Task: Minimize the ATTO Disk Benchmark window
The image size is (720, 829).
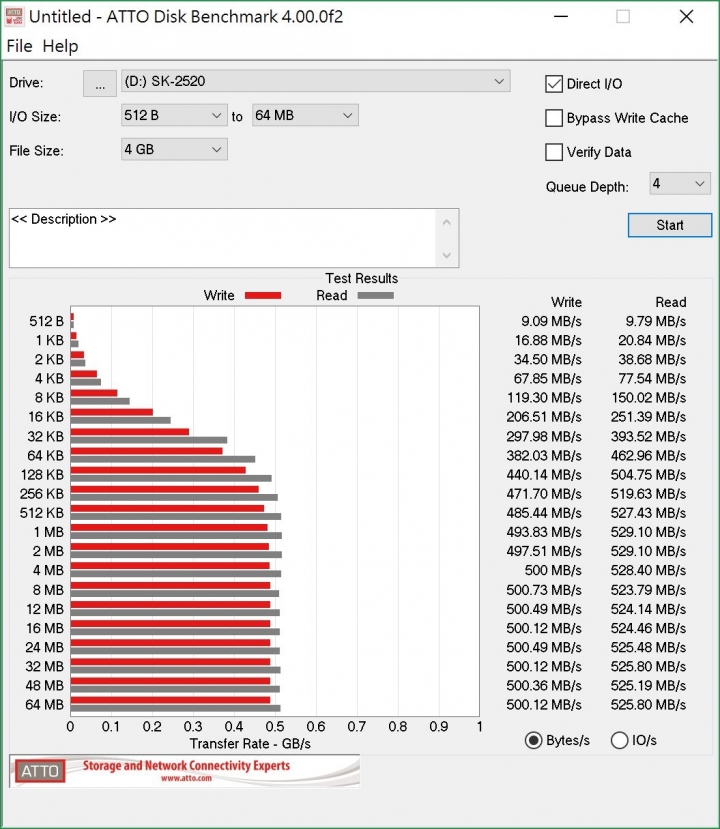Action: pos(561,16)
